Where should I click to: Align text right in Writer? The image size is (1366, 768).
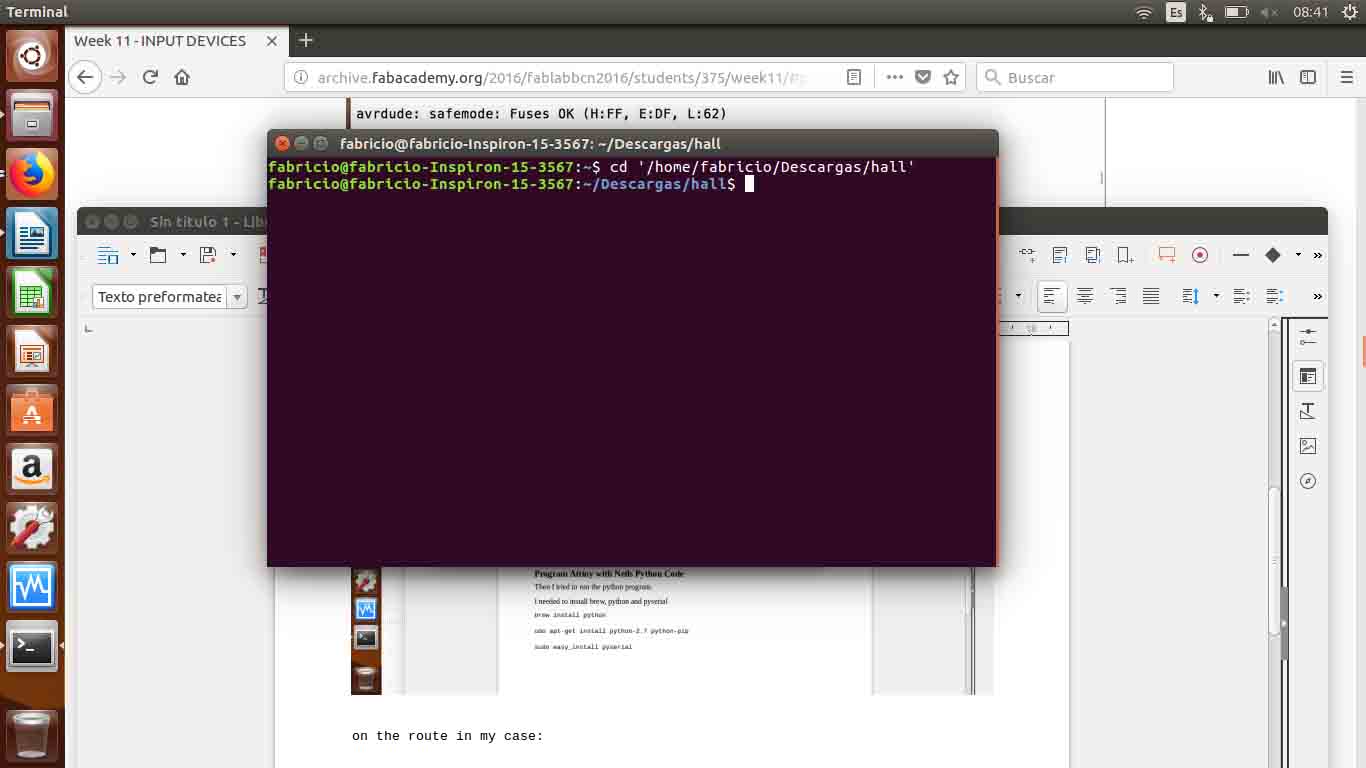coord(1118,296)
